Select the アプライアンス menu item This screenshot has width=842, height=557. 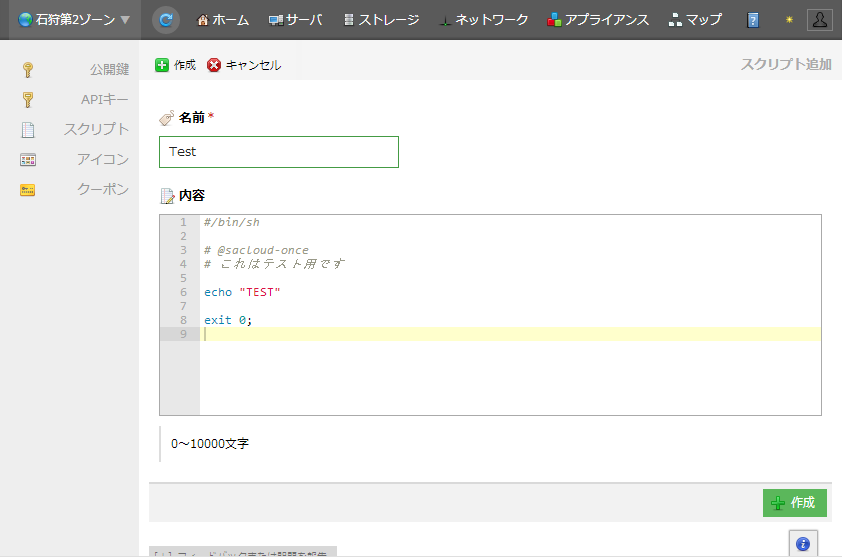(598, 20)
